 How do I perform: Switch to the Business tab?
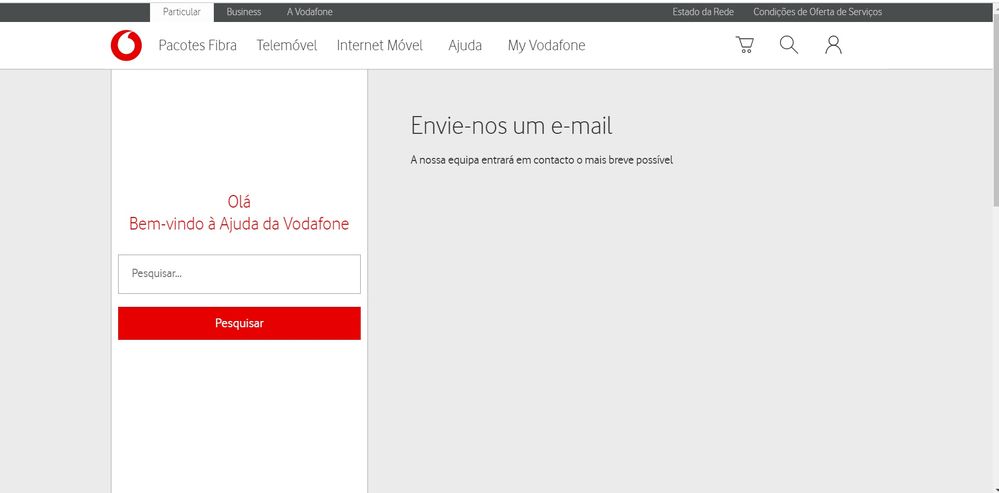coord(243,12)
